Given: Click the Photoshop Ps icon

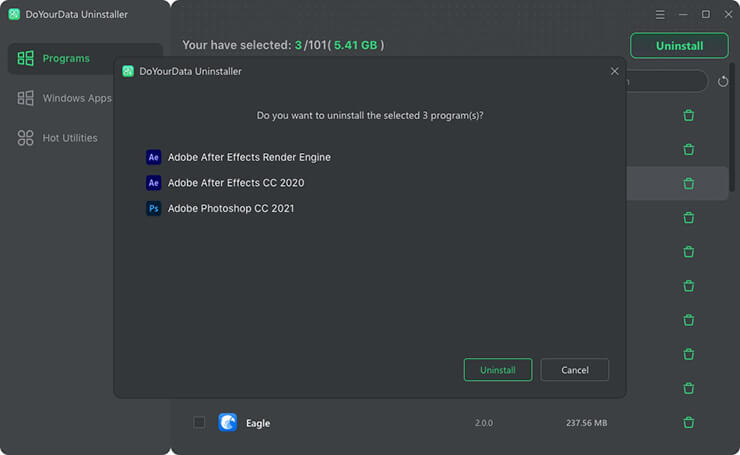Looking at the screenshot, I should (153, 208).
